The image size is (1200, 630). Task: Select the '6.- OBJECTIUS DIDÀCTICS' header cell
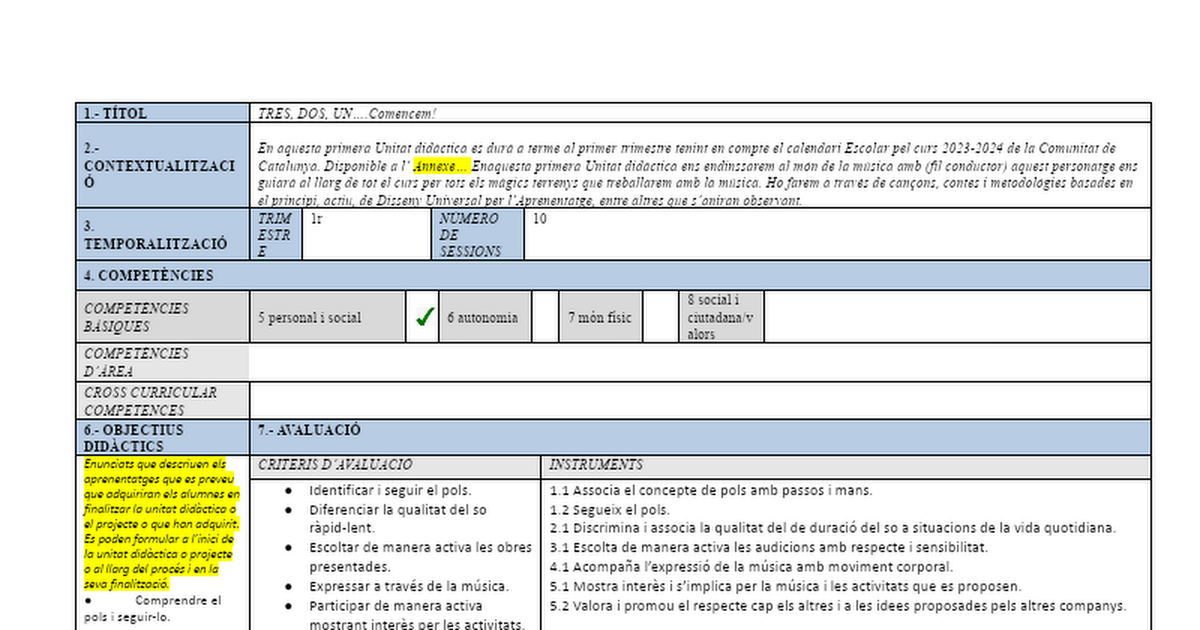click(x=163, y=438)
